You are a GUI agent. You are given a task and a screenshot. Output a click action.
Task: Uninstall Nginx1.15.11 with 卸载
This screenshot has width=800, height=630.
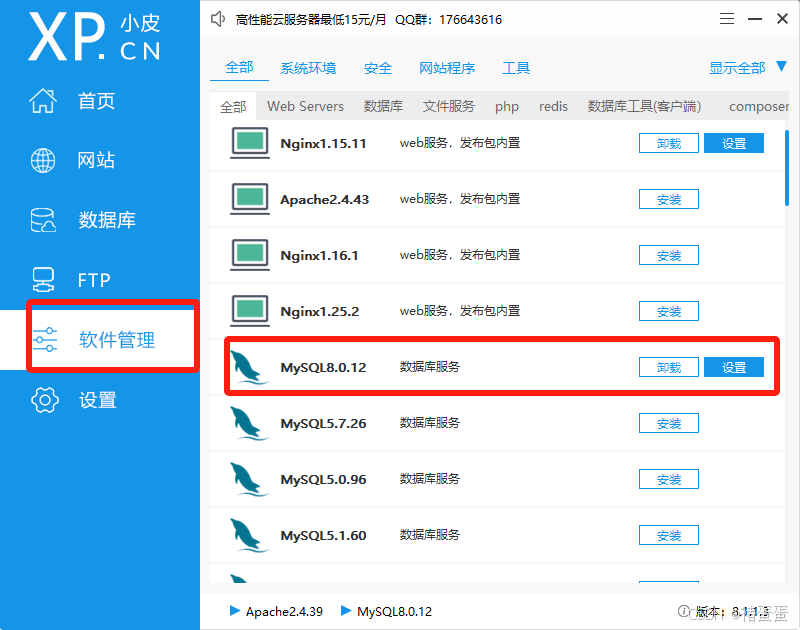(669, 143)
